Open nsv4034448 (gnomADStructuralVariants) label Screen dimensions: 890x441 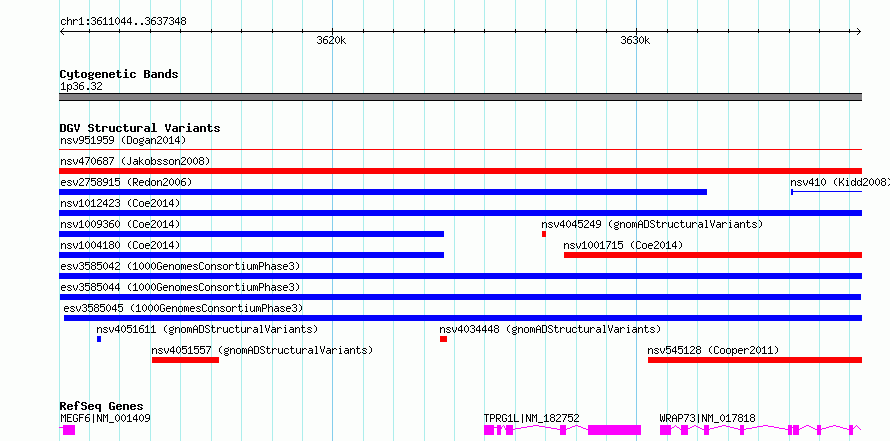(x=550, y=329)
